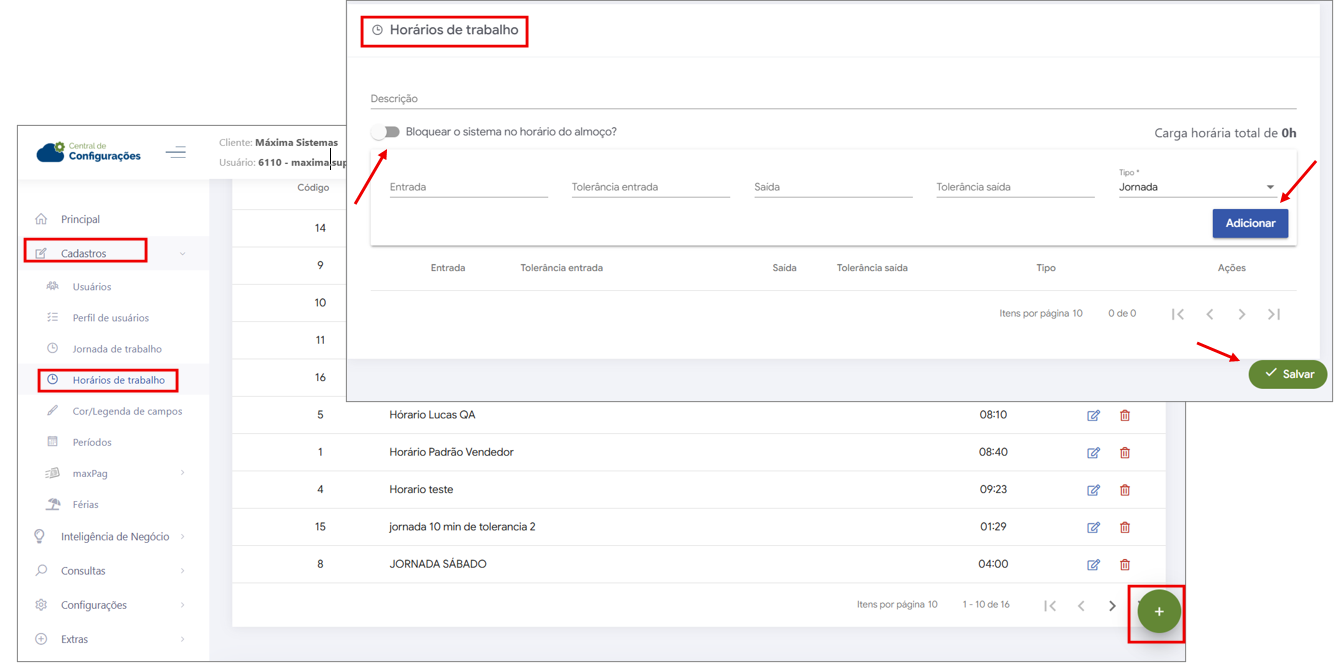Click the Tolerância entrada input field
Viewport: 1340px width, 666px height.
click(x=650, y=187)
